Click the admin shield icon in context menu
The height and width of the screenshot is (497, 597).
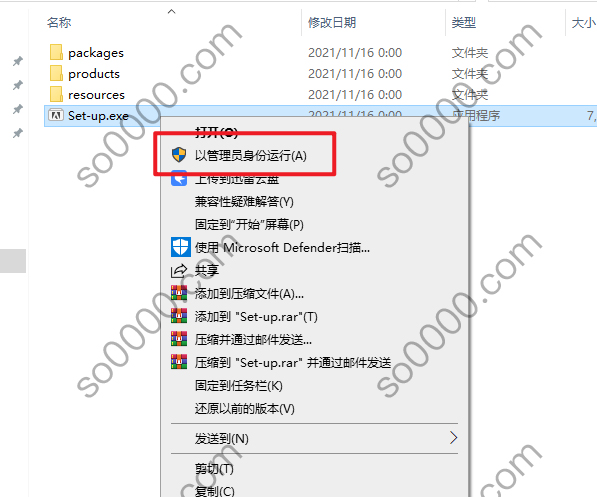point(179,155)
